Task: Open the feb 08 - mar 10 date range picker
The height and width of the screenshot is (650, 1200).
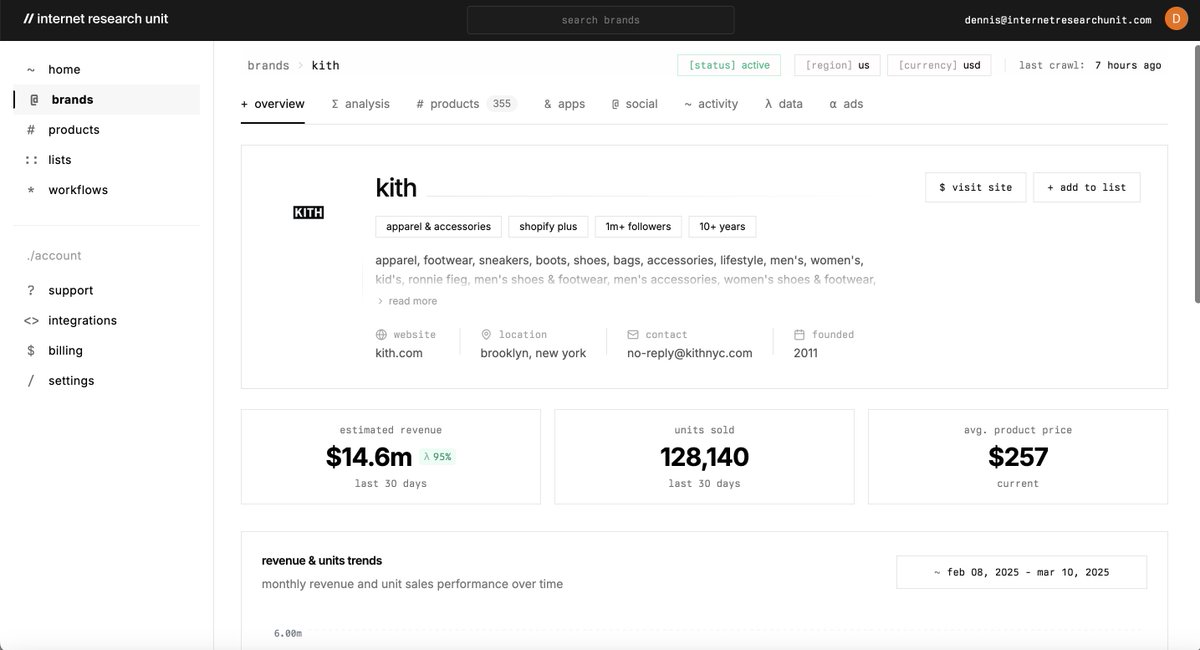Action: [x=1021, y=572]
